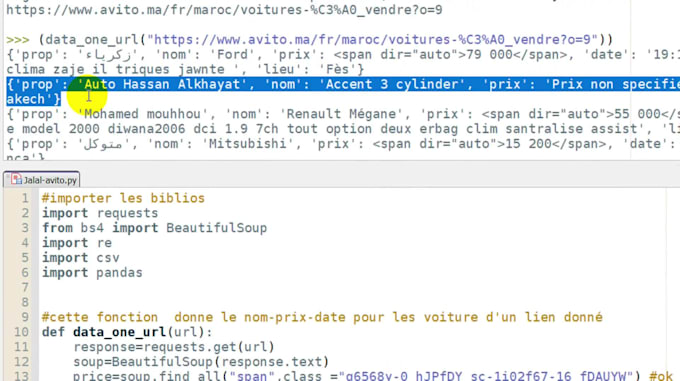Screen dimensions: 680x381
Task: Click the 'response=requests.get(url)' line
Action: pos(174,347)
